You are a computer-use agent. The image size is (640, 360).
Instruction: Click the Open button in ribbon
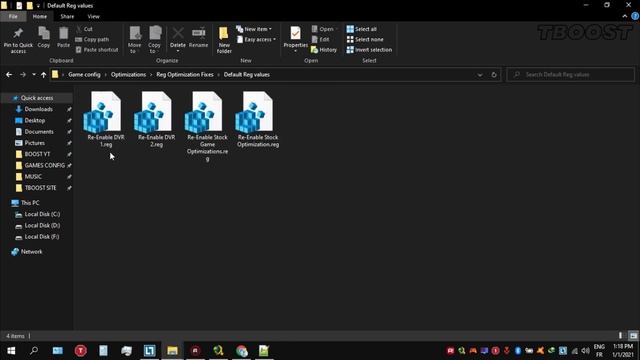pyautogui.click(x=324, y=29)
